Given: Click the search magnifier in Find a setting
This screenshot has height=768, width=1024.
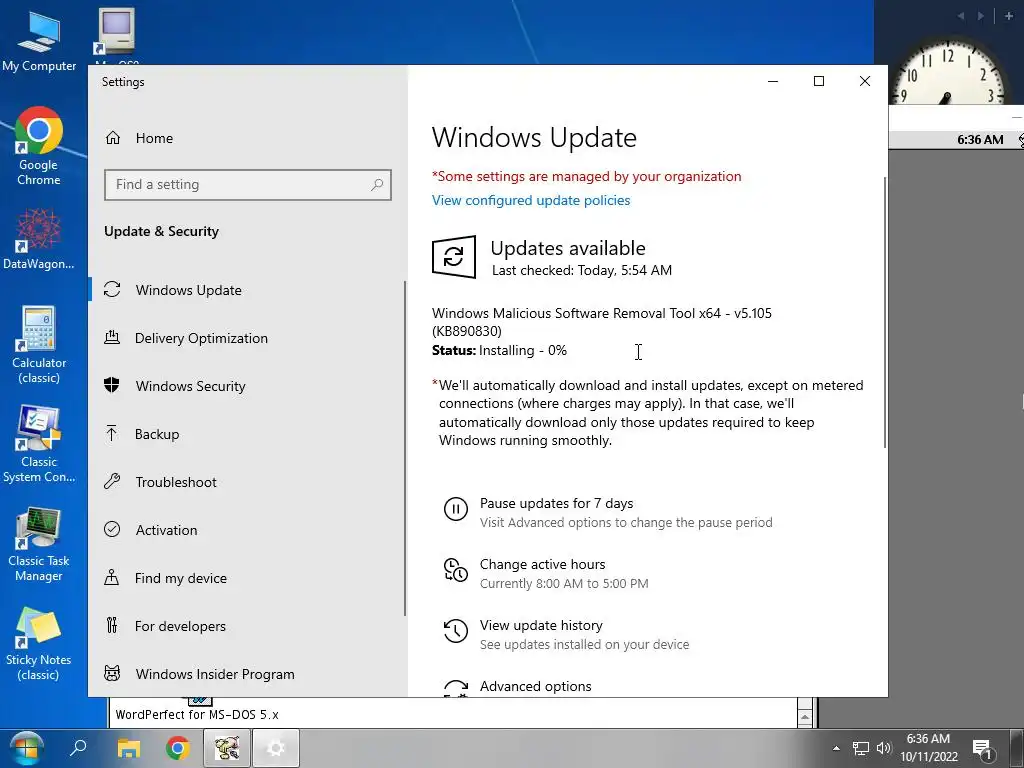Looking at the screenshot, I should pyautogui.click(x=377, y=185).
